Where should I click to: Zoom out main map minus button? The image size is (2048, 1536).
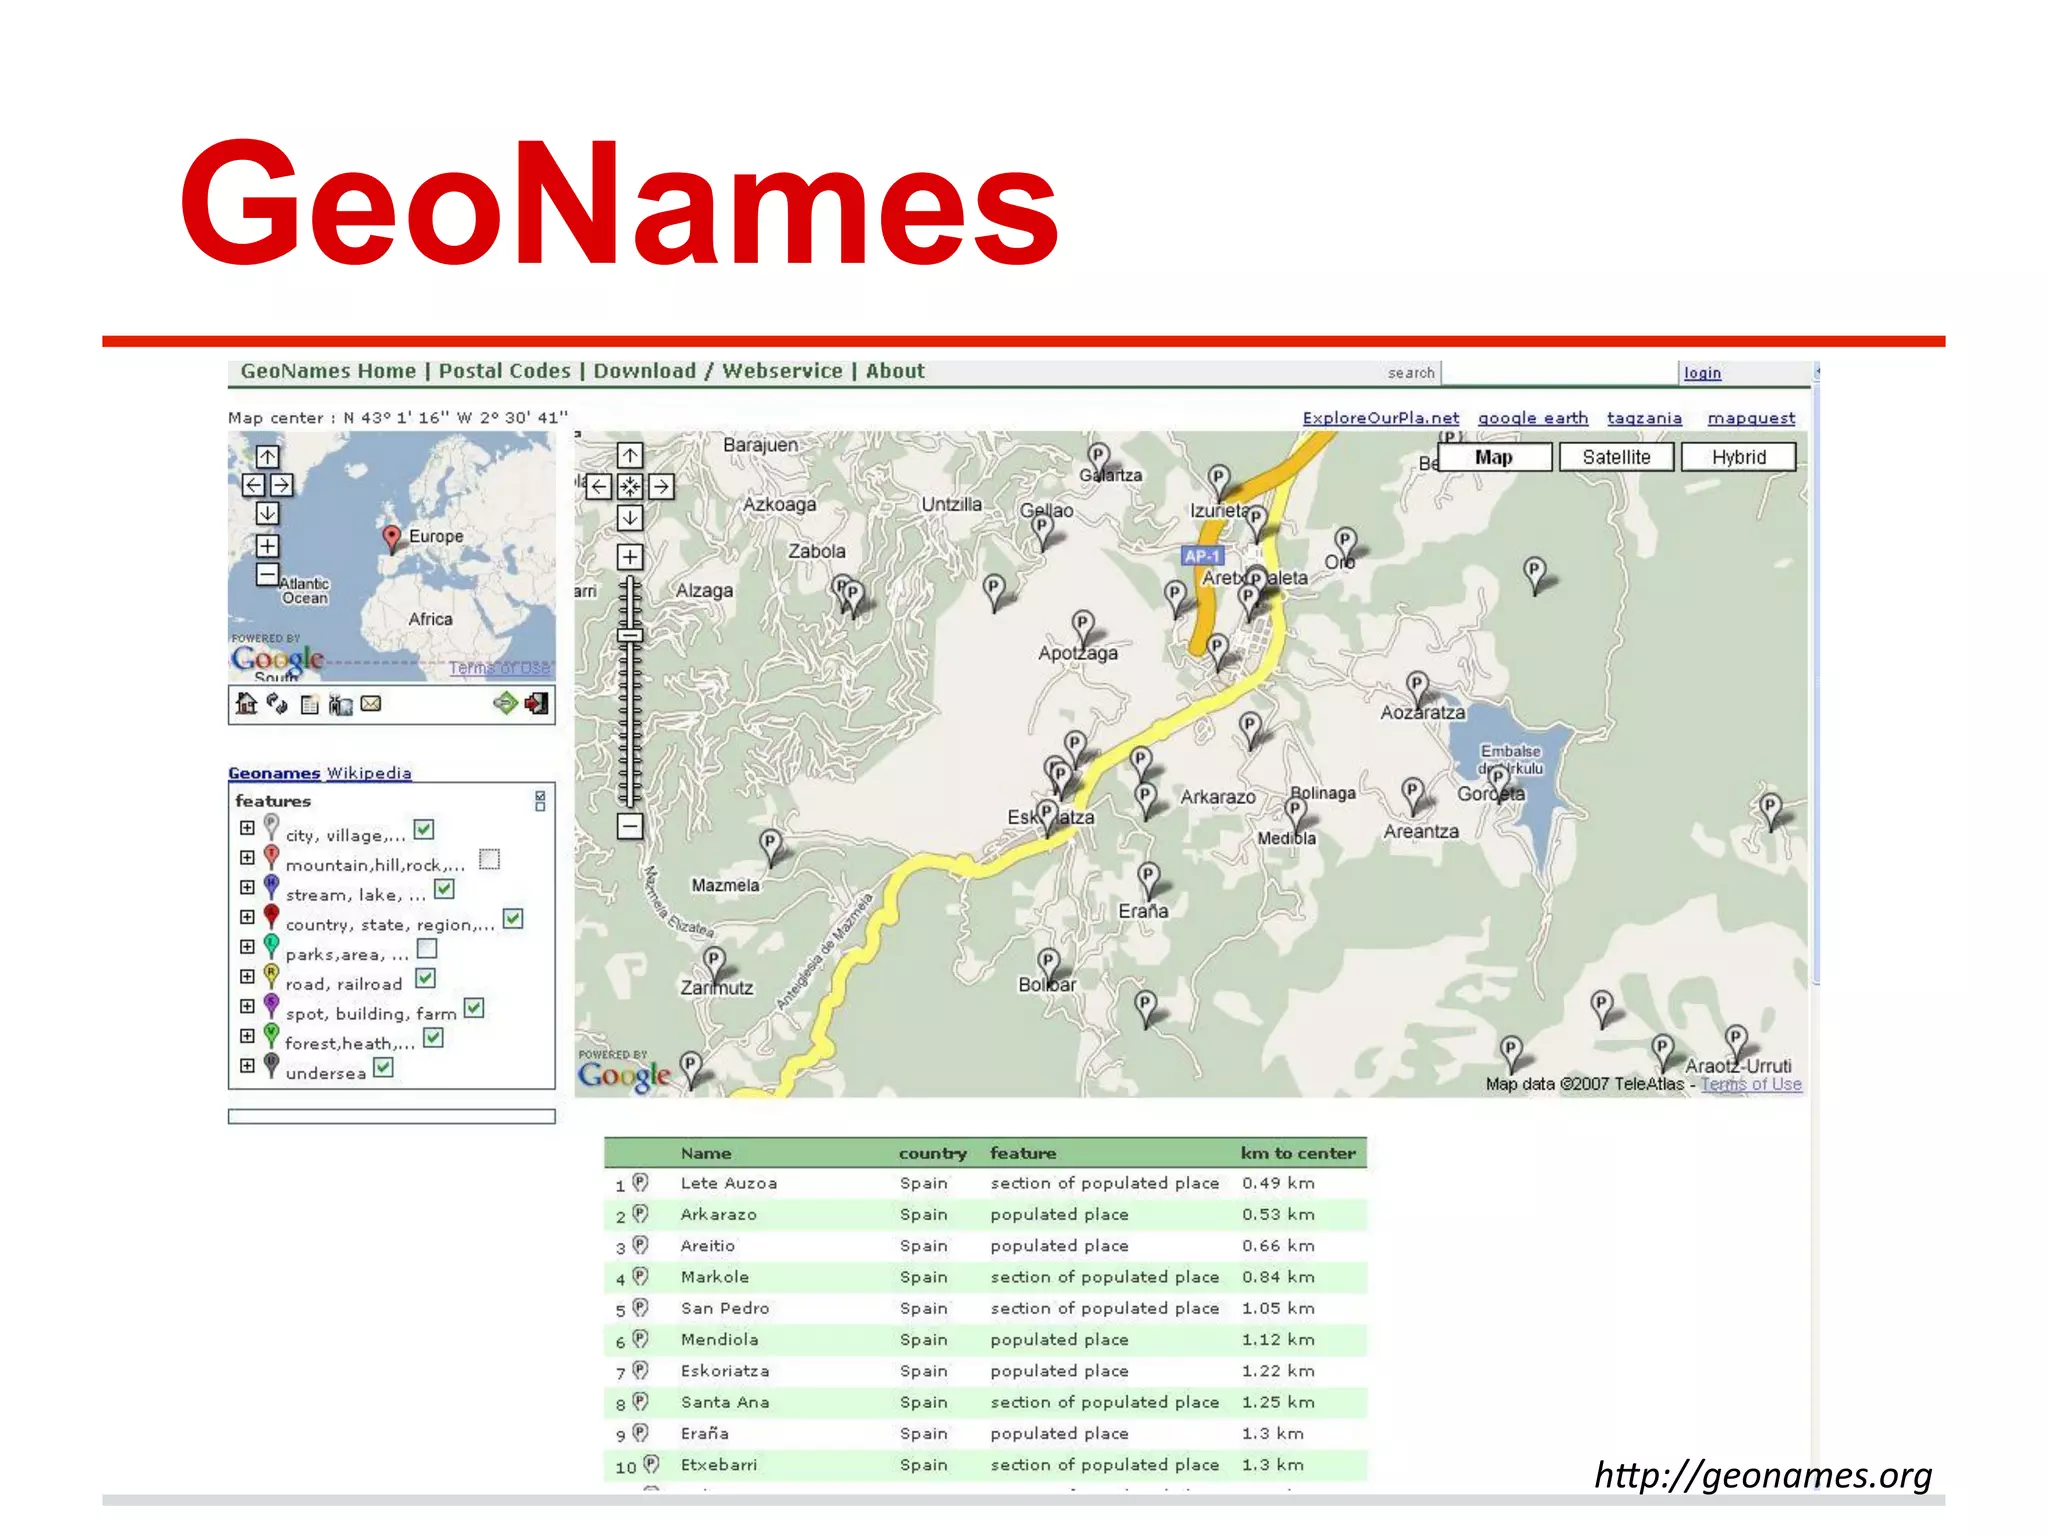tap(630, 826)
